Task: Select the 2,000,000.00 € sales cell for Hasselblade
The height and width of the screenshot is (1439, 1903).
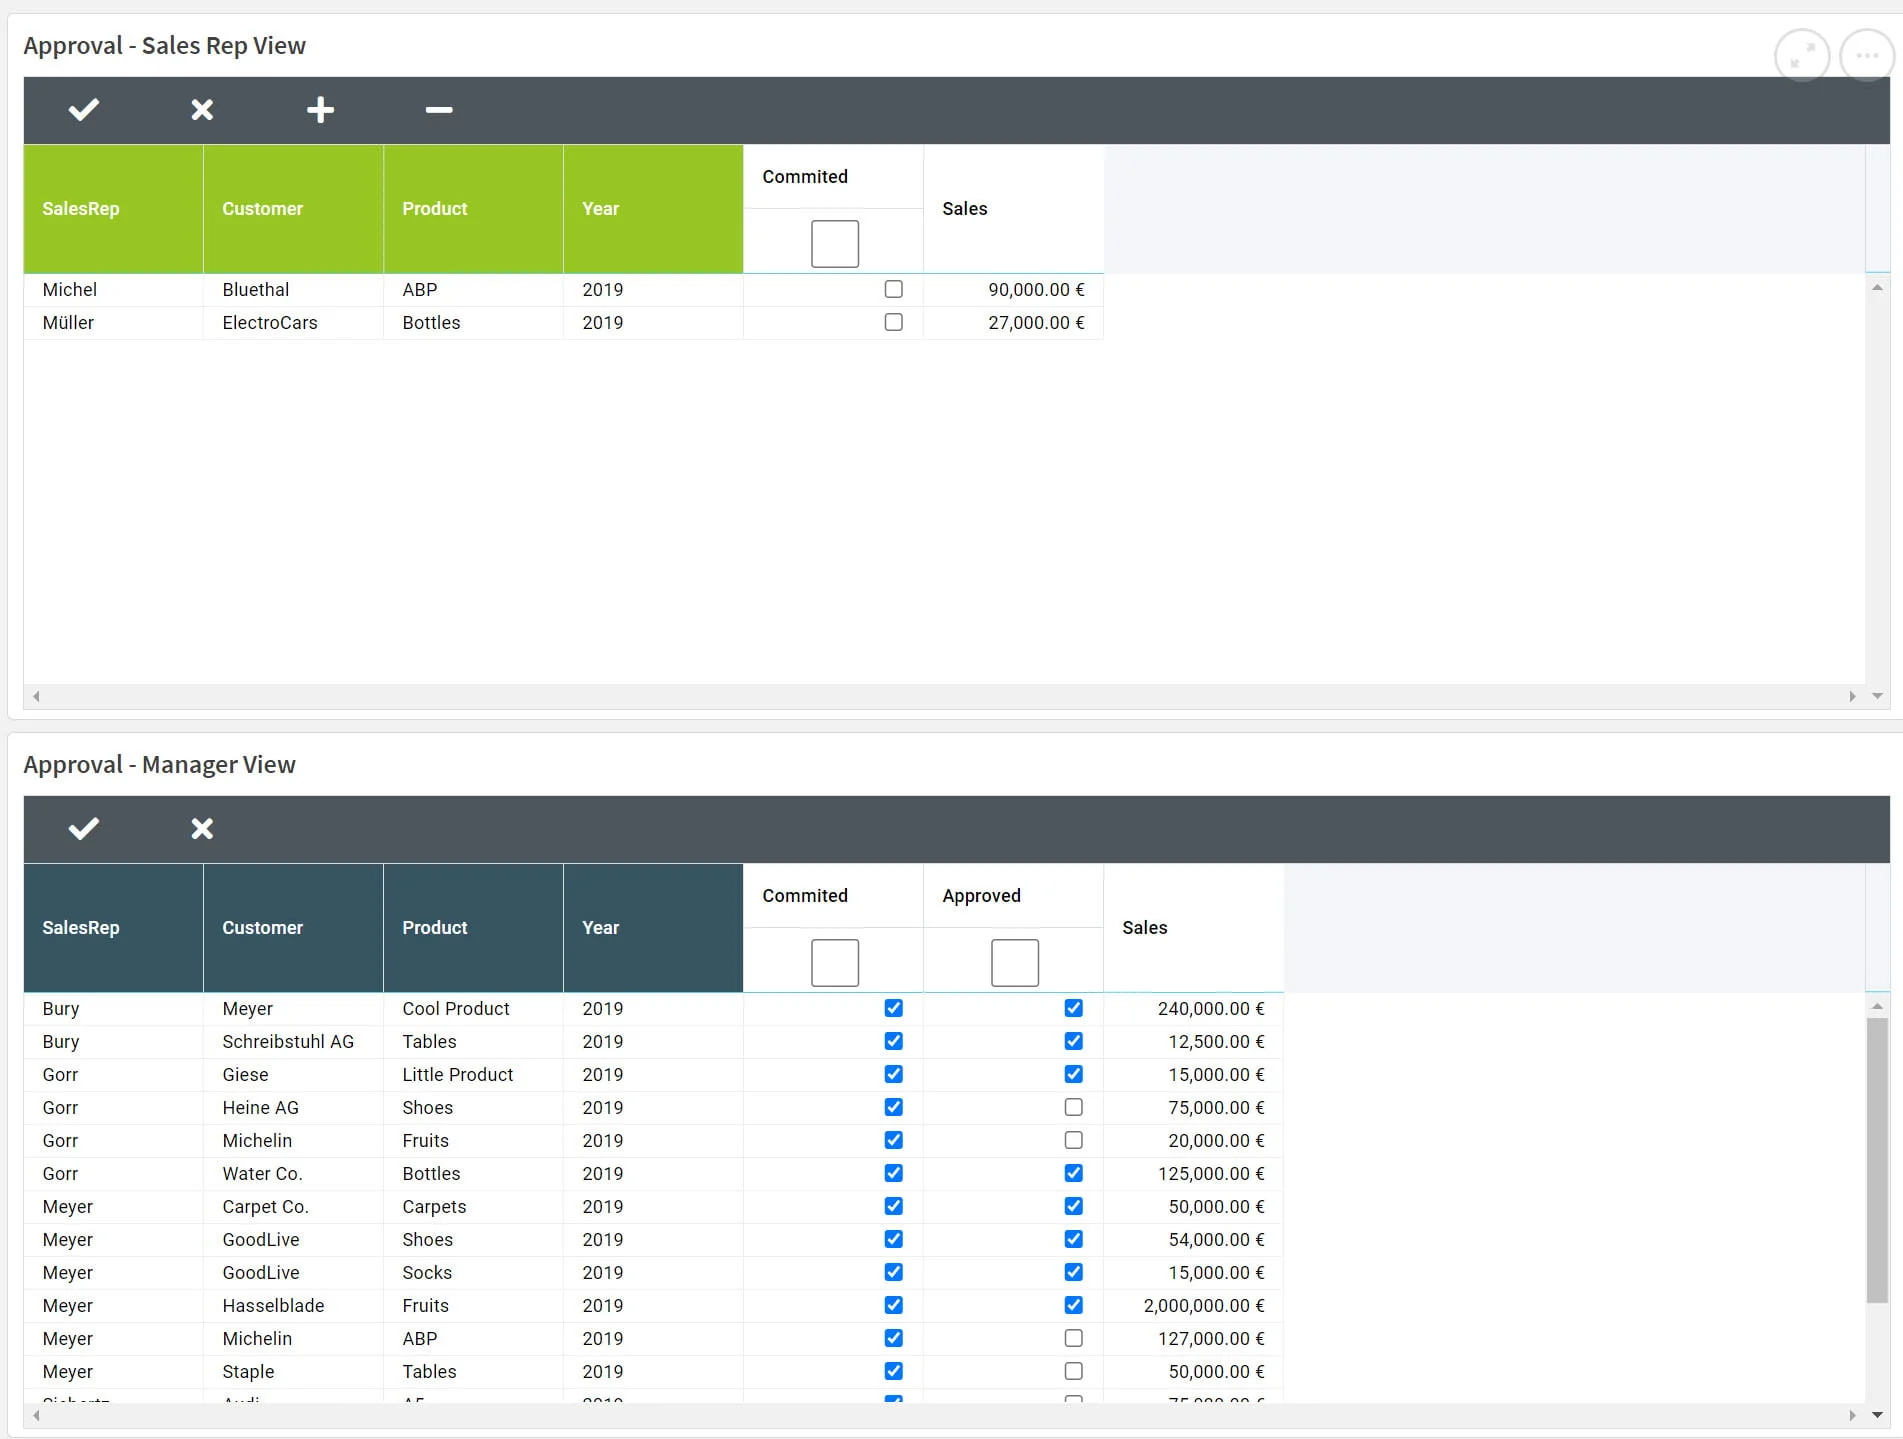Action: pyautogui.click(x=1203, y=1306)
